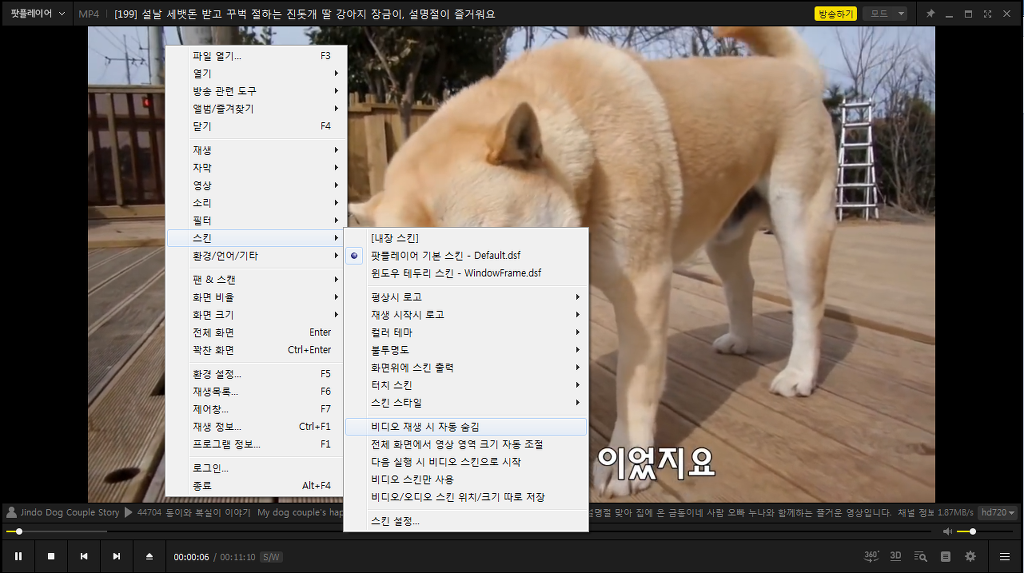Adjust the volume slider handle
The height and width of the screenshot is (573, 1024).
tap(972, 531)
